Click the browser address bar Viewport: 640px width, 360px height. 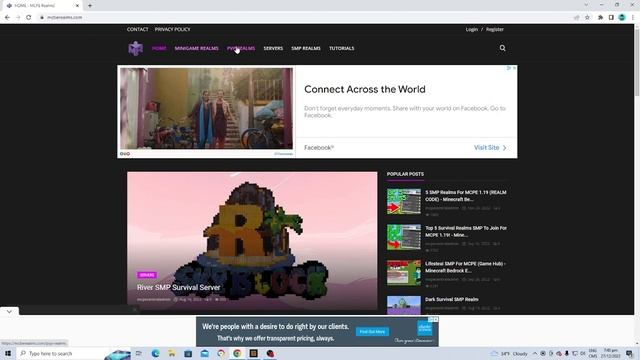[306, 17]
